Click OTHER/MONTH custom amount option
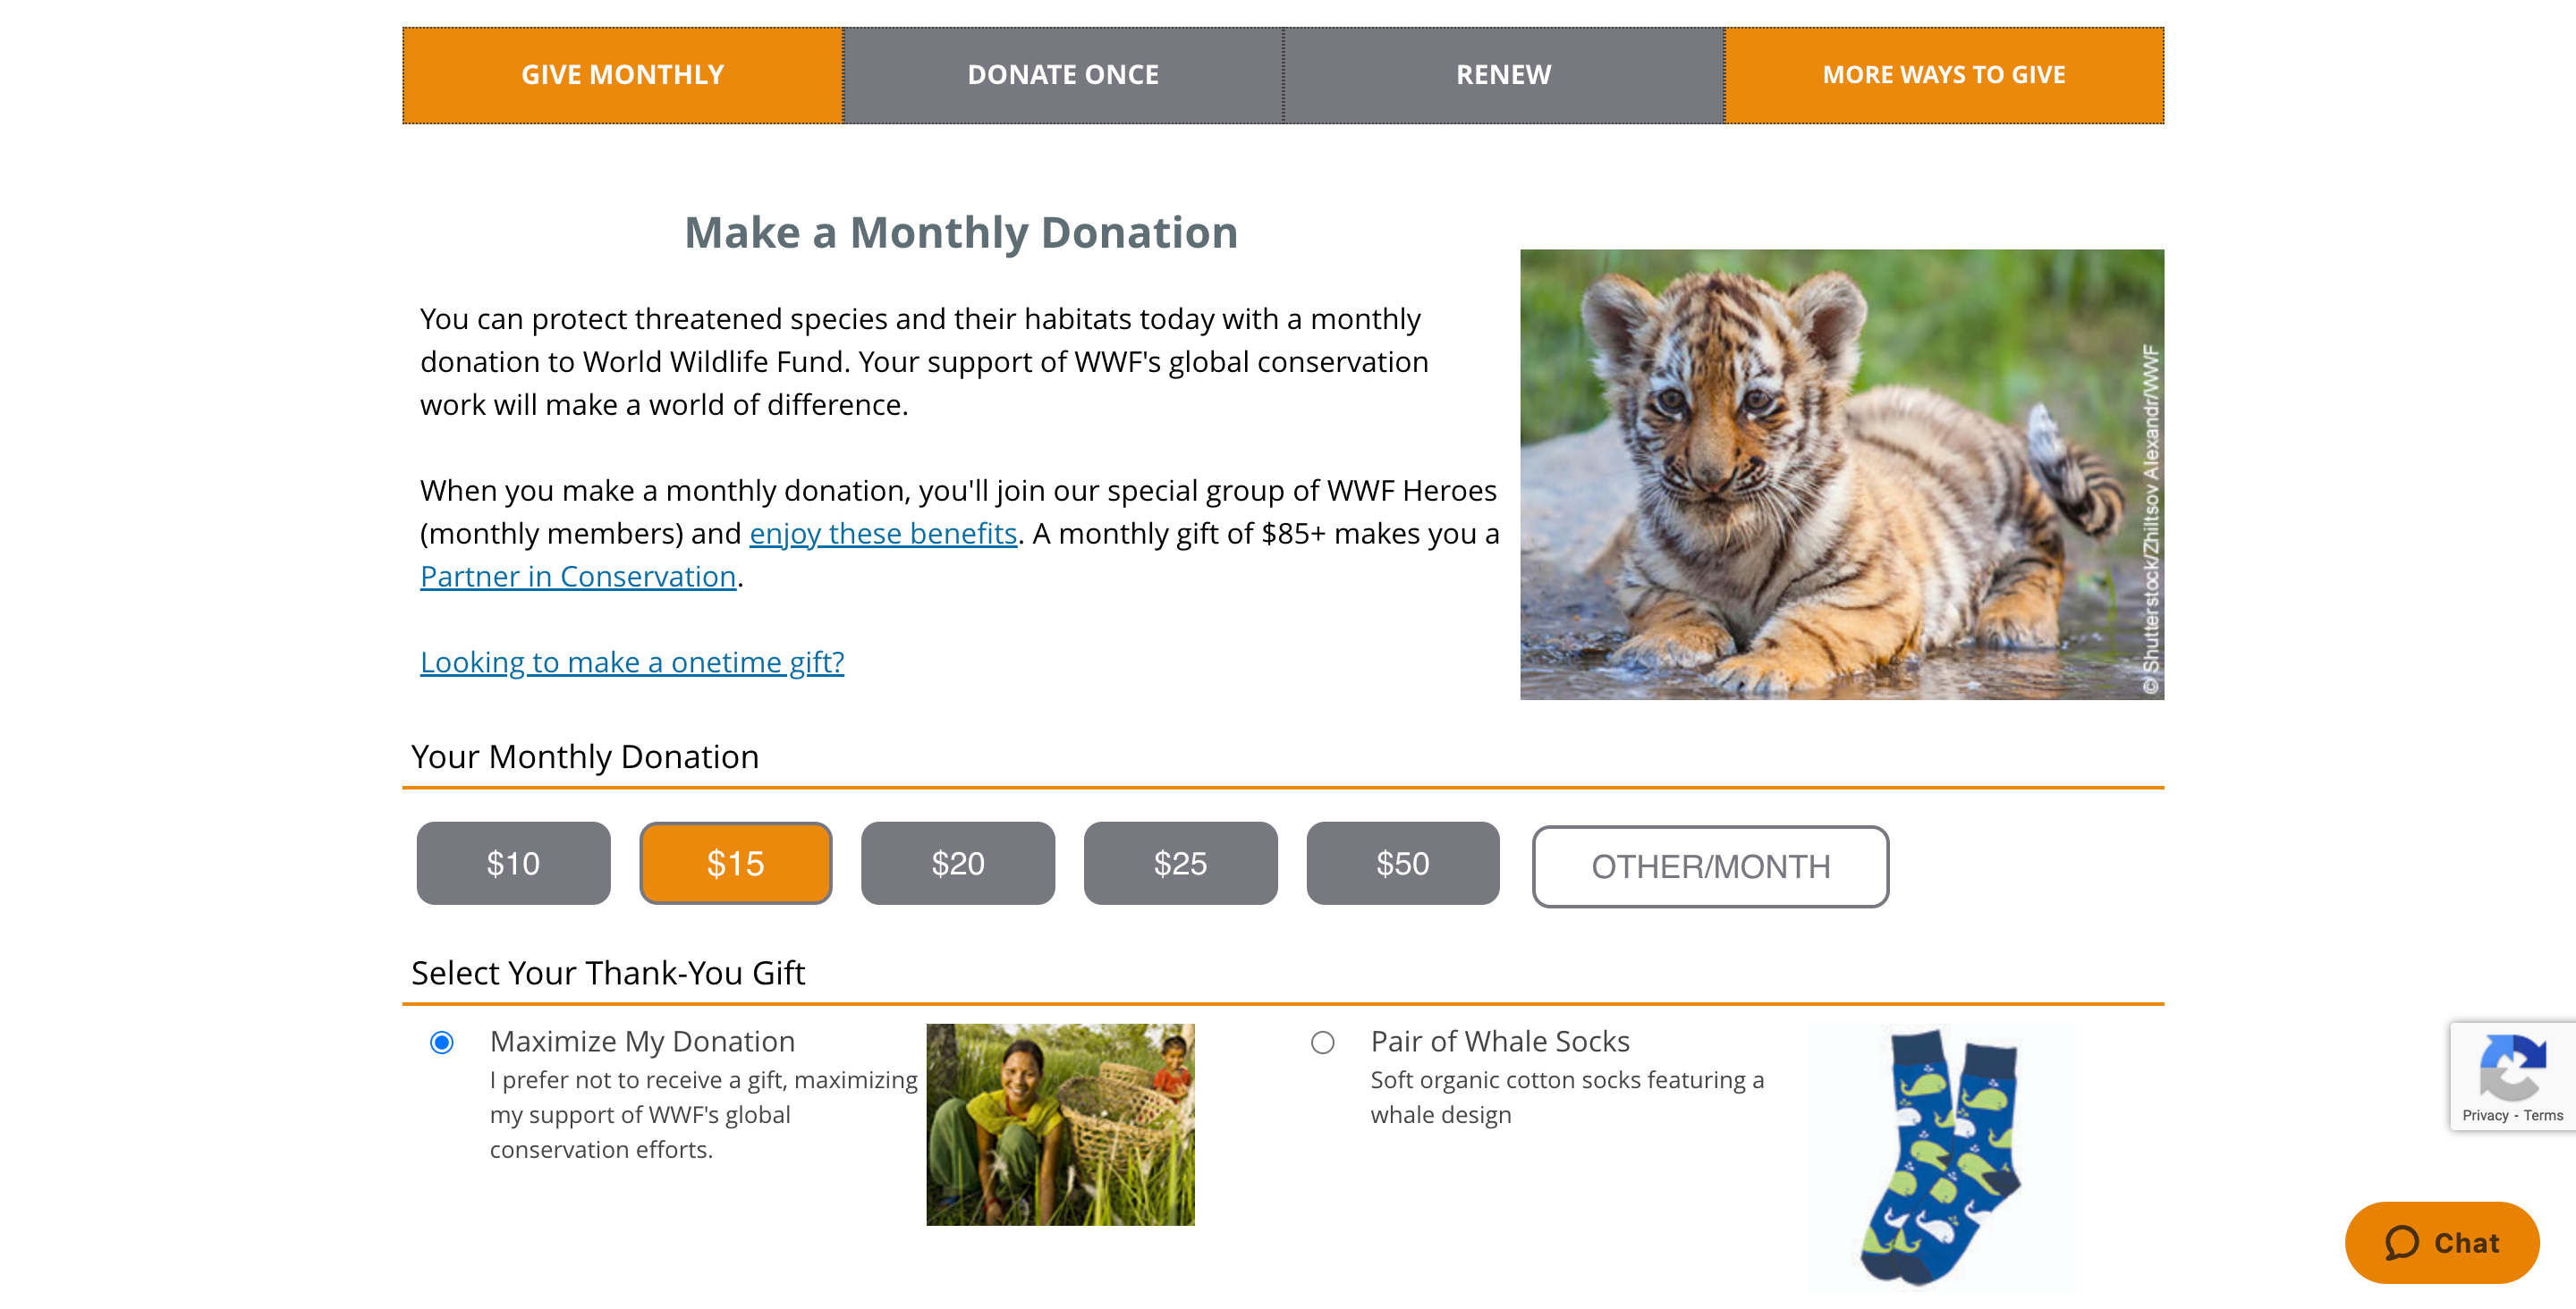Screen dimensions: 2576x1309 (x=1709, y=865)
